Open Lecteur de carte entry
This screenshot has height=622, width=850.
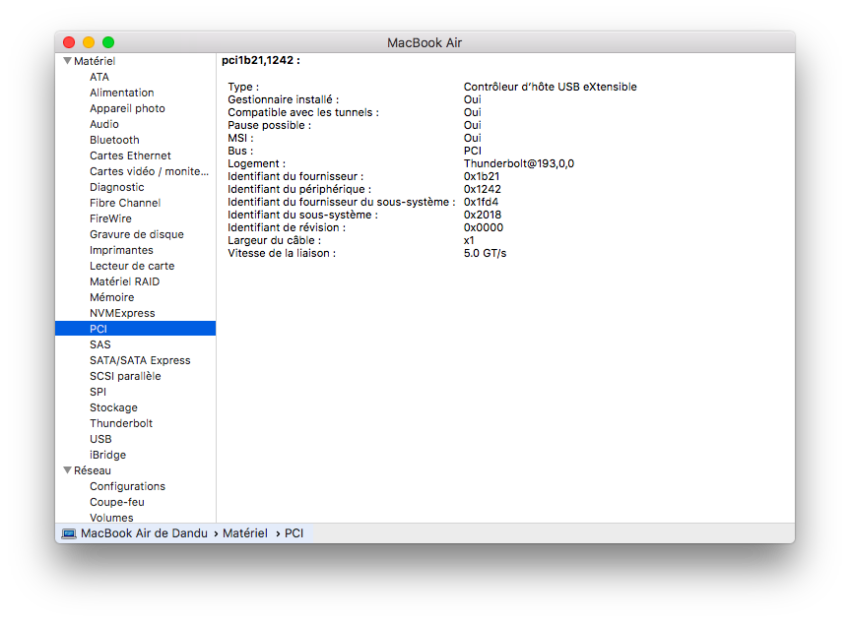132,266
